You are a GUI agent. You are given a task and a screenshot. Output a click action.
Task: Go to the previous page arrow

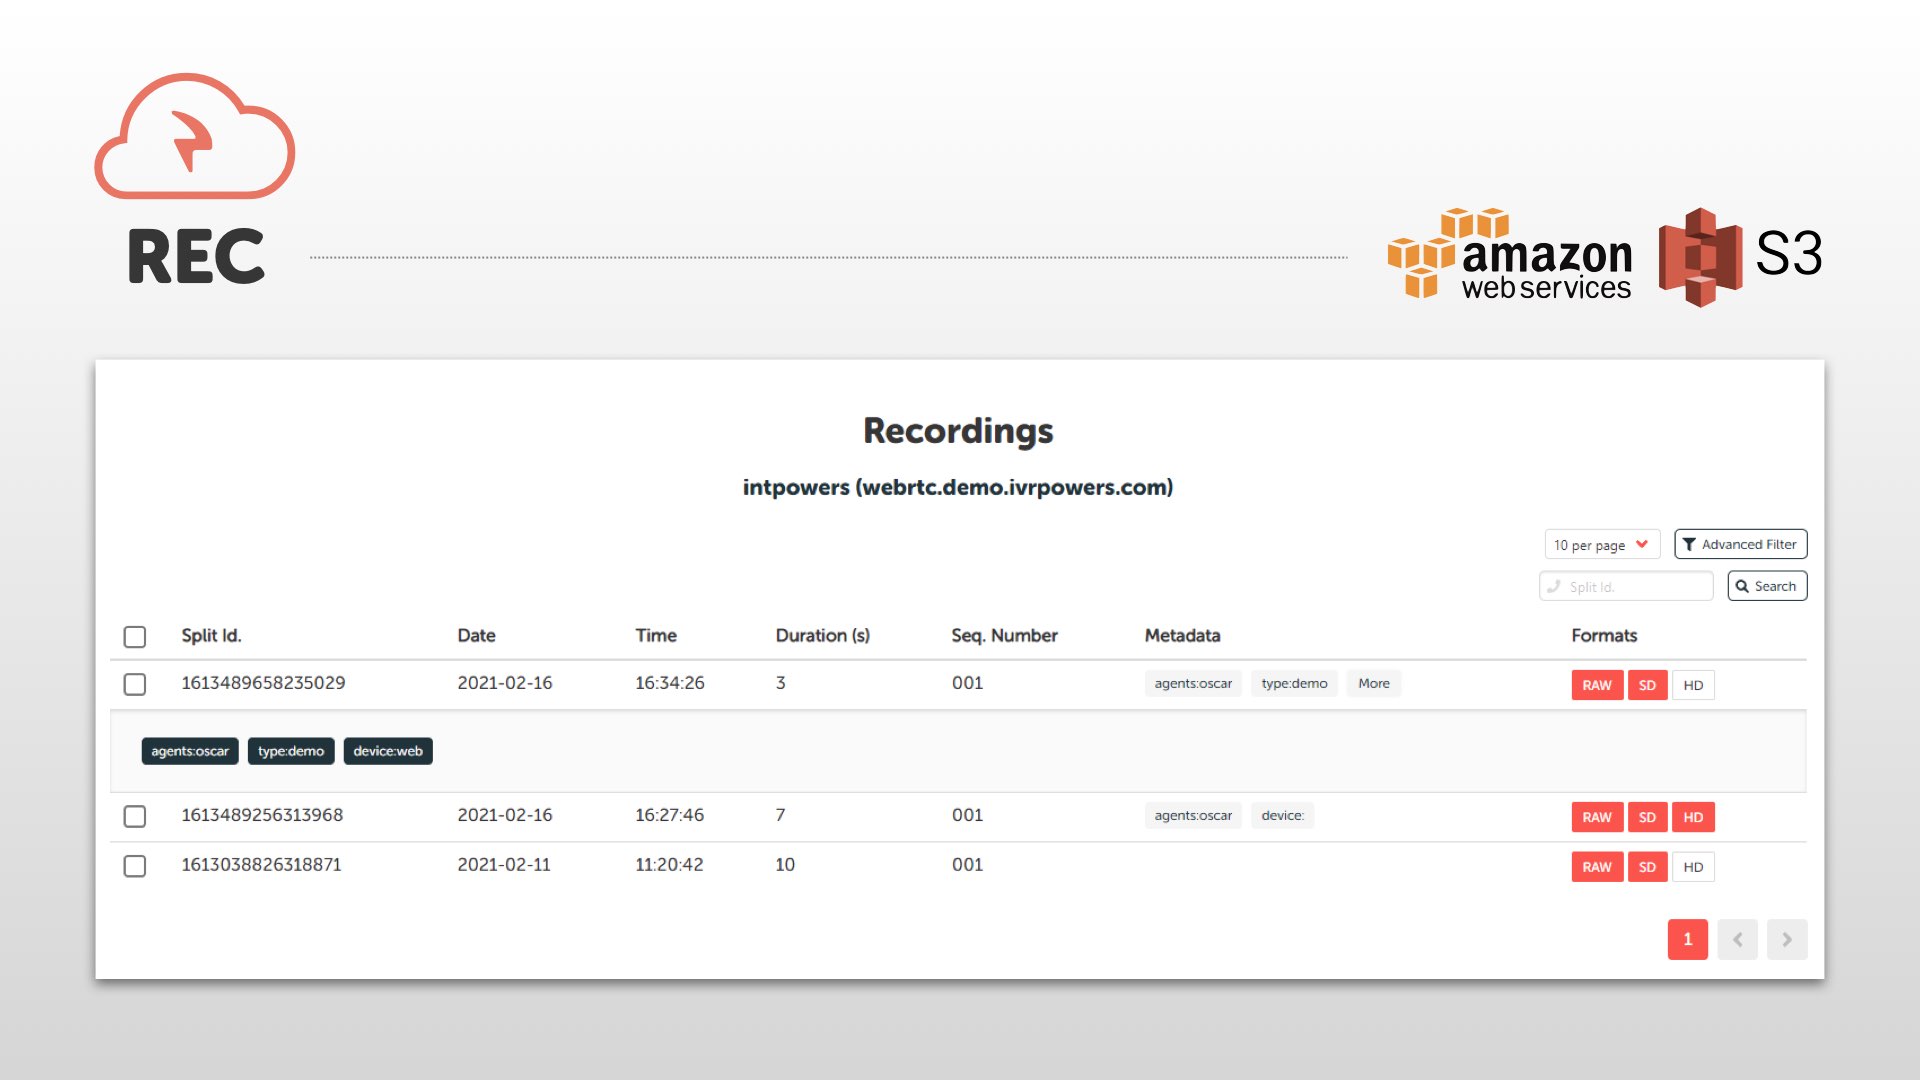1737,939
